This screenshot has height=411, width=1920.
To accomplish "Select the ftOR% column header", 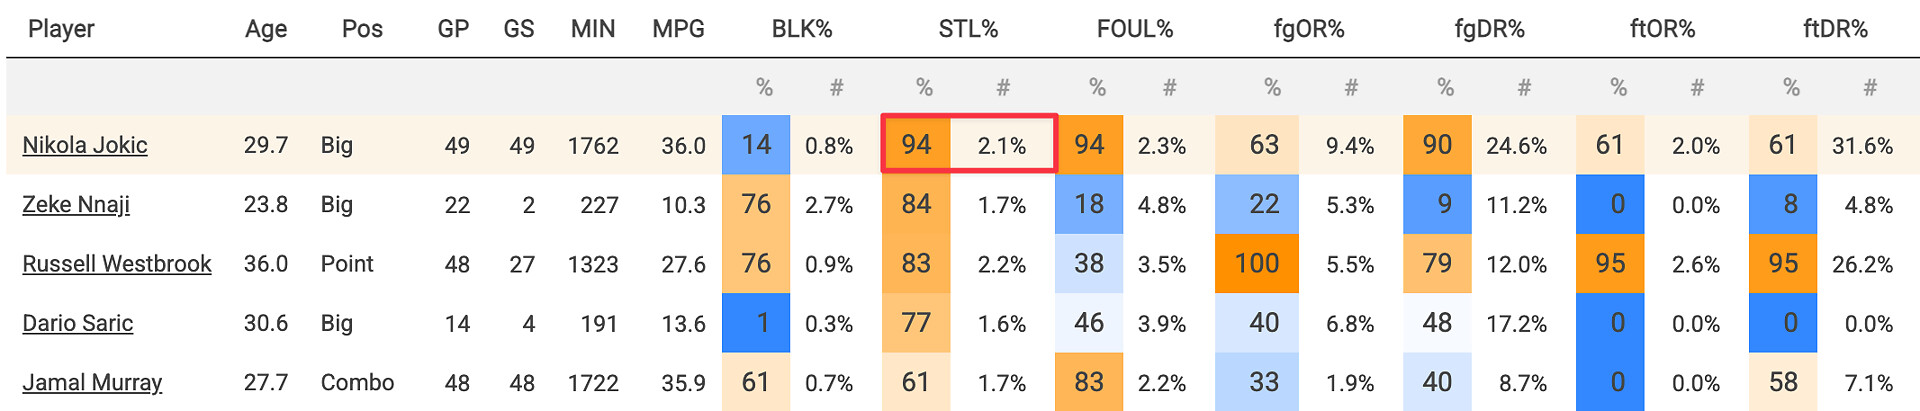I will coord(1662,29).
